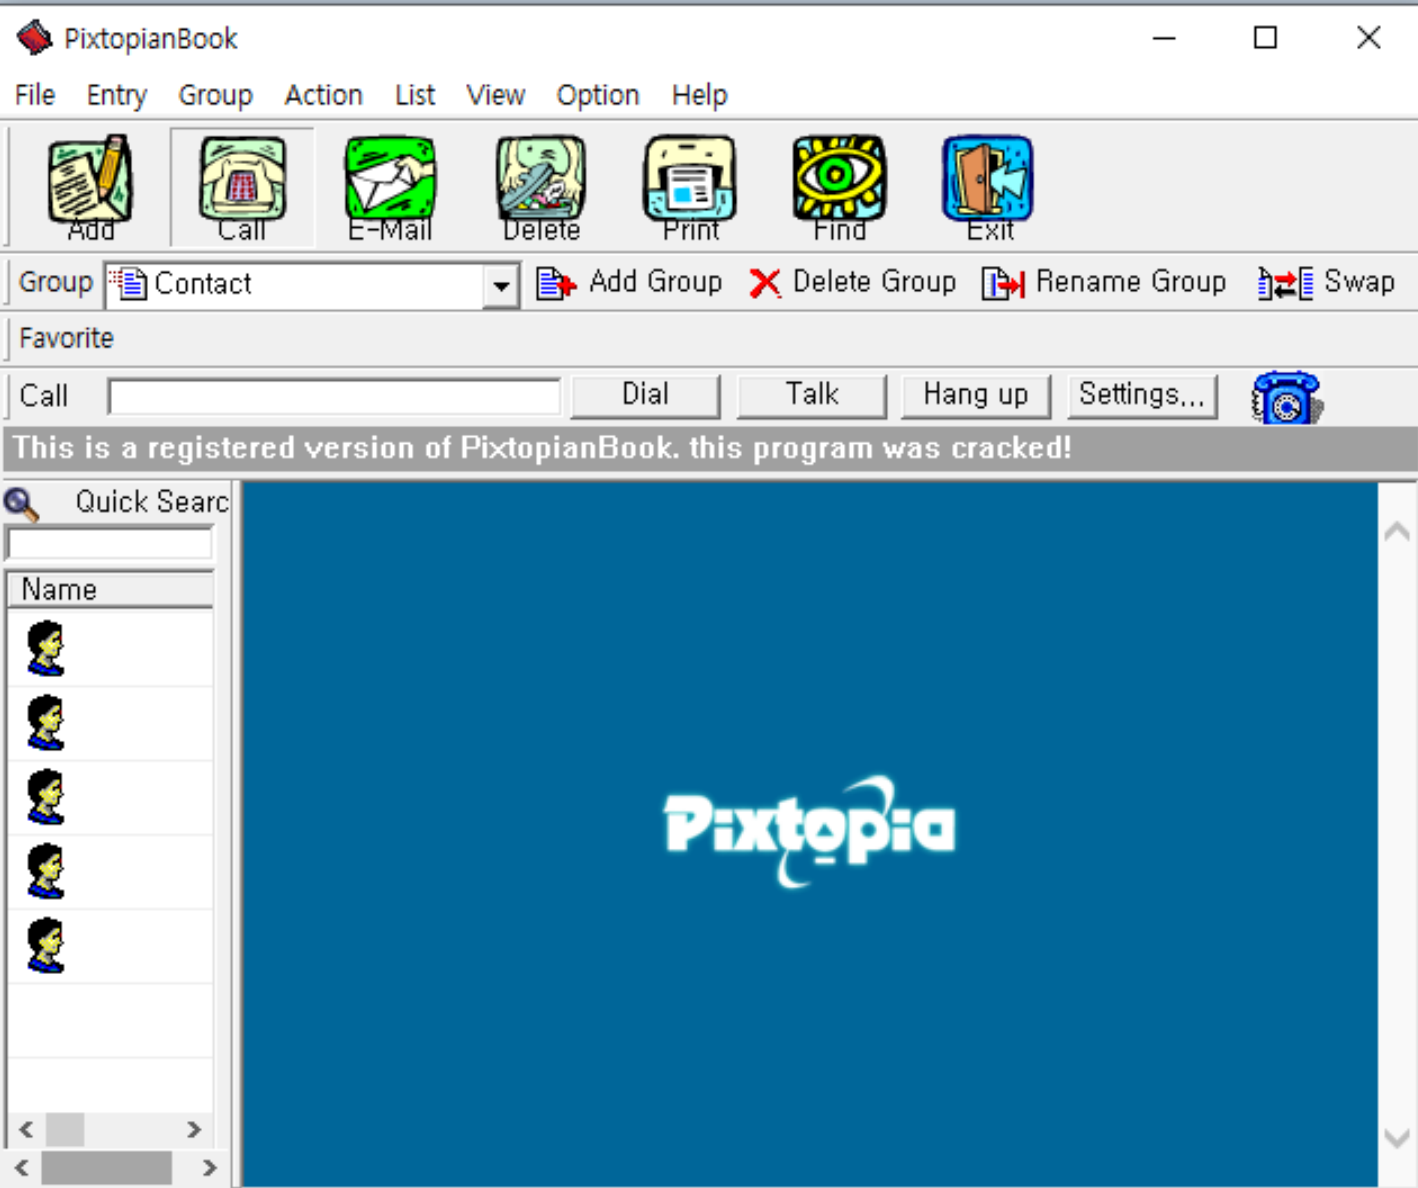Click the name list inner scrollbar left arrow
The width and height of the screenshot is (1418, 1188).
click(x=26, y=1130)
